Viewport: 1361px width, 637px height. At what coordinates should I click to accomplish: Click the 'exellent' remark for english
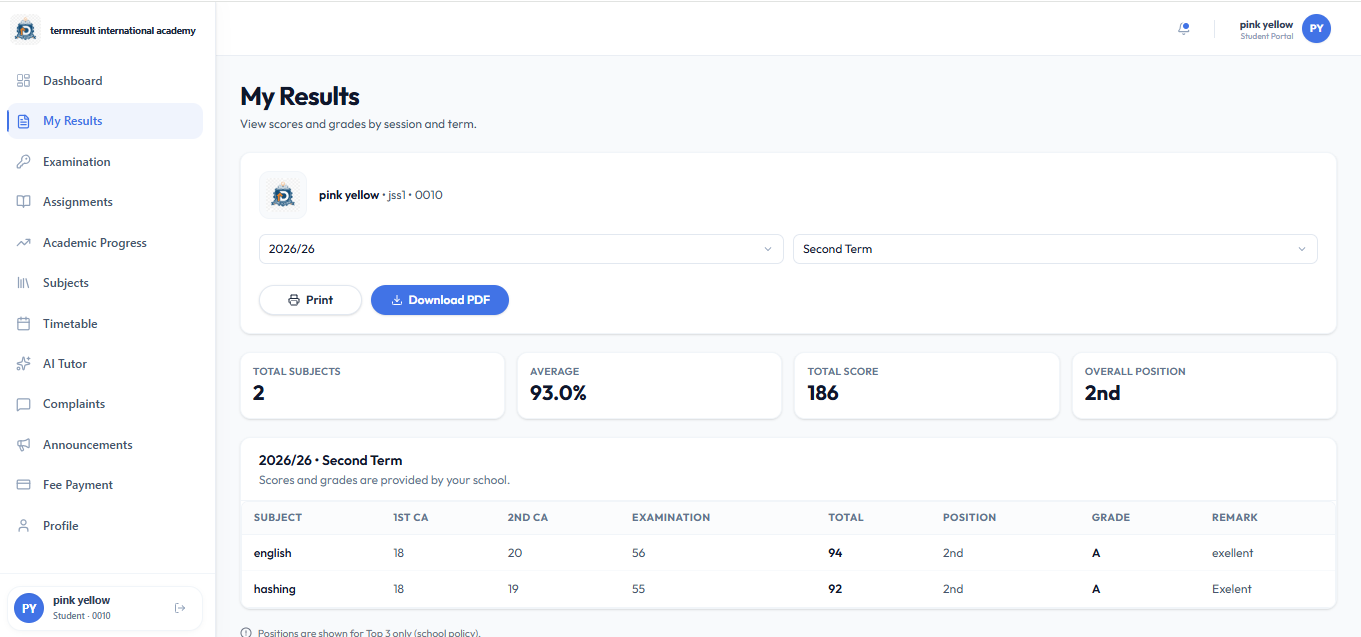(x=1232, y=553)
